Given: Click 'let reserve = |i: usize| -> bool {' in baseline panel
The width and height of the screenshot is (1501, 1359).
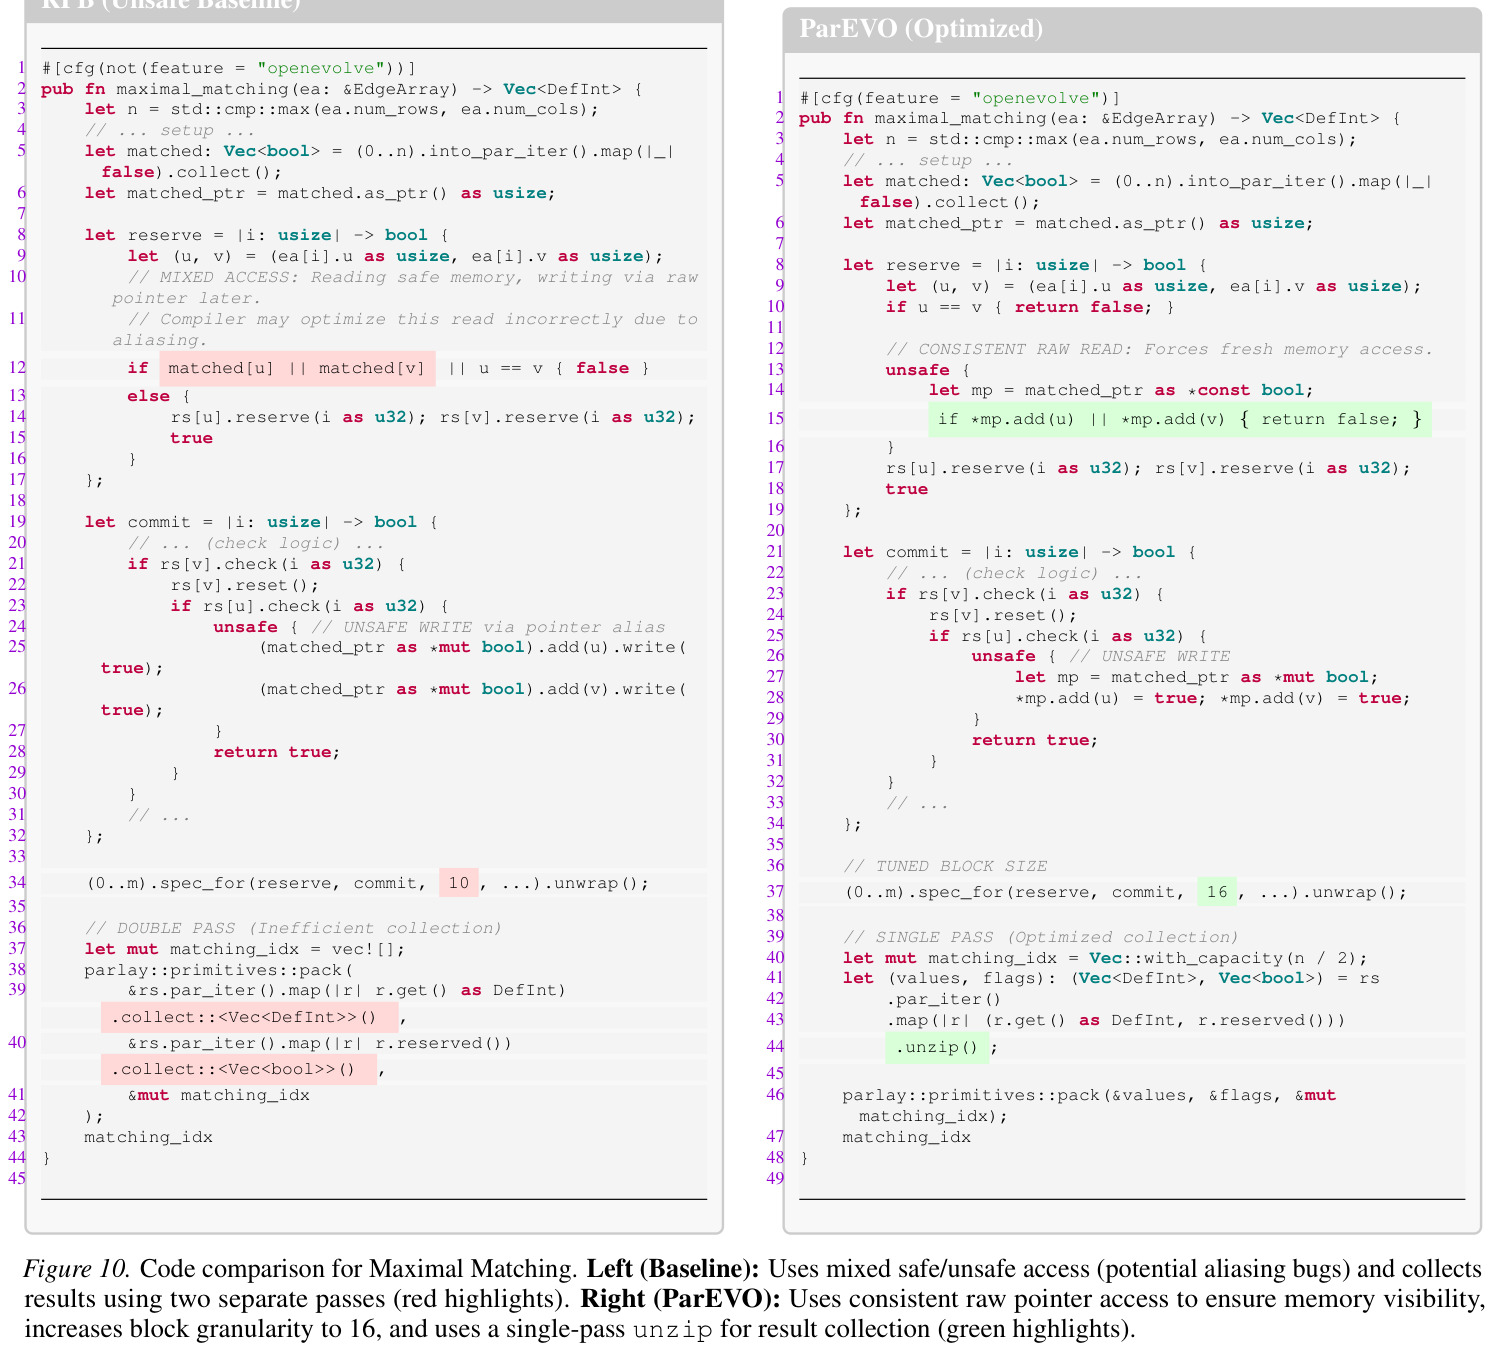Looking at the screenshot, I should tap(267, 235).
